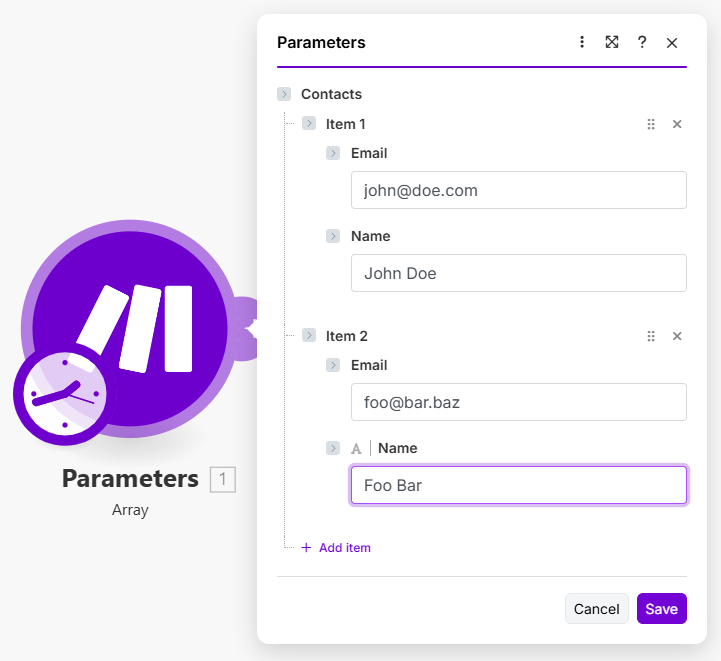
Task: Click the drag handle for Item 1
Action: pyautogui.click(x=651, y=124)
